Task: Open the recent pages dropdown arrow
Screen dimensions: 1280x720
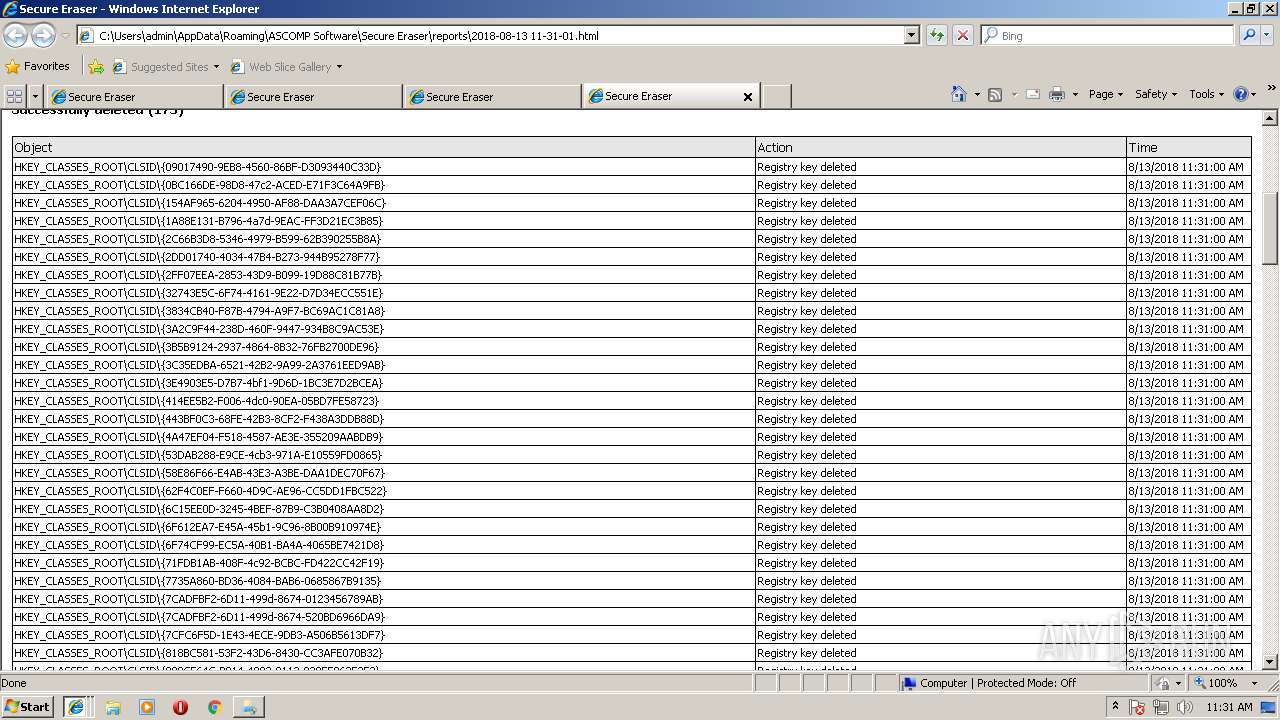Action: pyautogui.click(x=65, y=36)
